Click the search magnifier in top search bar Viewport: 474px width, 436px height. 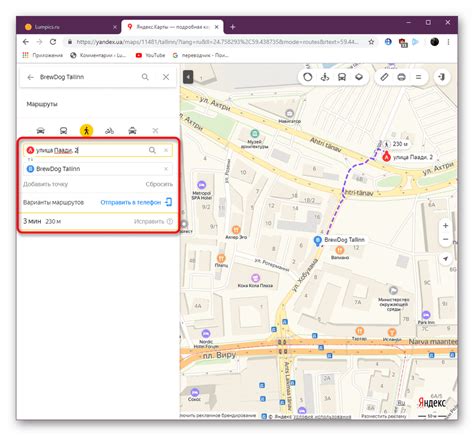(x=145, y=77)
